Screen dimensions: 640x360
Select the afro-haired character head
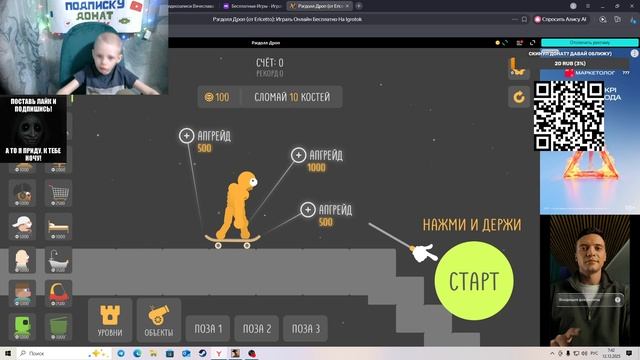(22, 193)
